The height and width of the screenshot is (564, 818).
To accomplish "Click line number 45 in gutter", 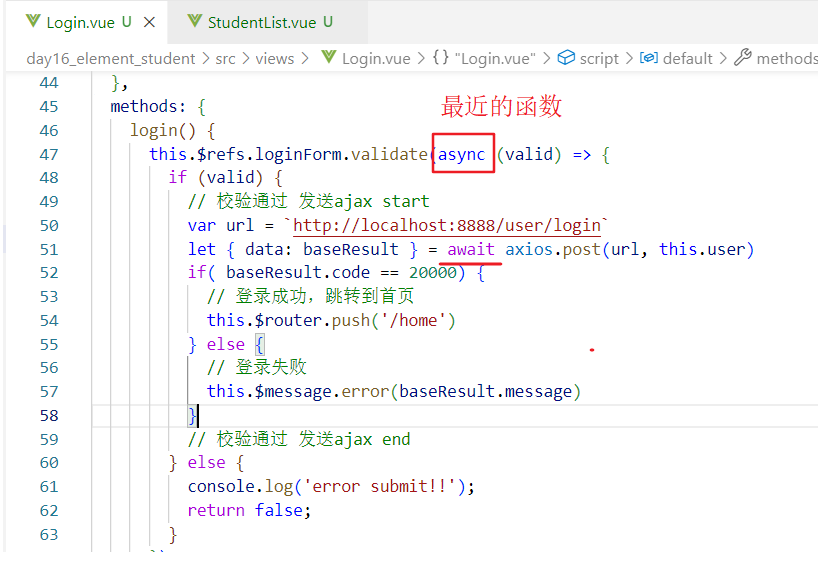I will point(49,106).
